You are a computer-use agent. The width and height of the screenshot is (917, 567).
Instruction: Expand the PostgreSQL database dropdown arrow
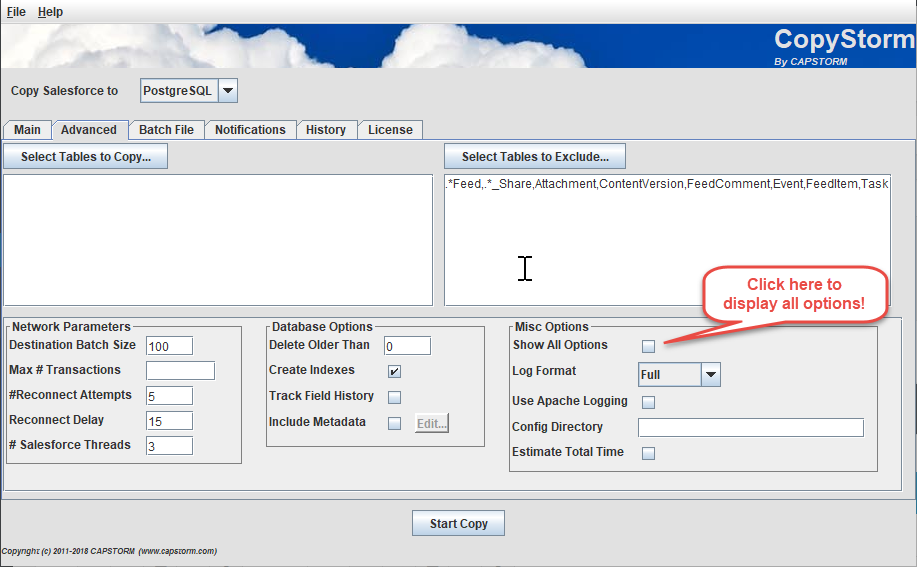coord(228,91)
